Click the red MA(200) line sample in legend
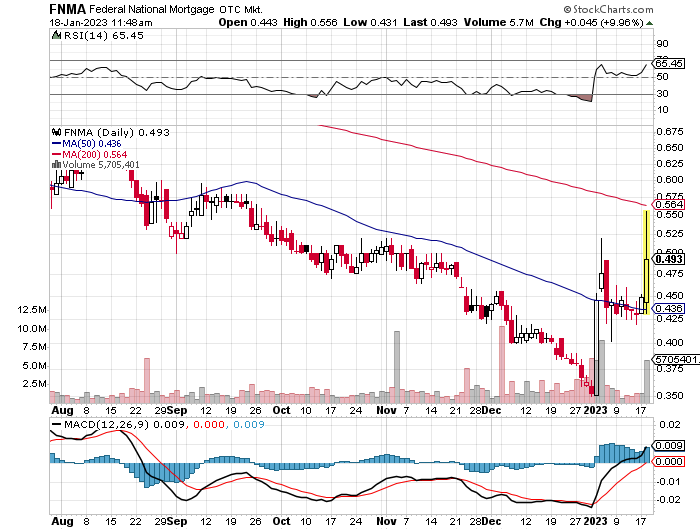Screen dimensions: 700x530 [56, 154]
